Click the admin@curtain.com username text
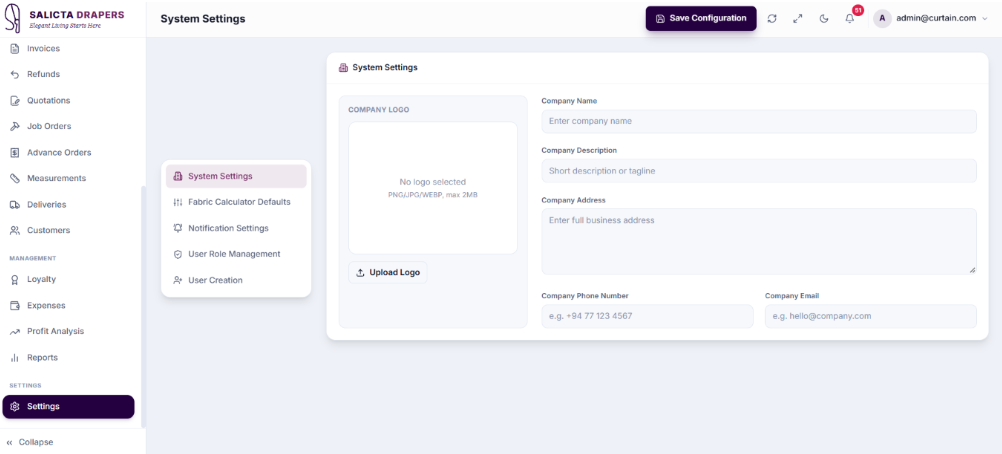This screenshot has height=454, width=1002. click(x=936, y=19)
